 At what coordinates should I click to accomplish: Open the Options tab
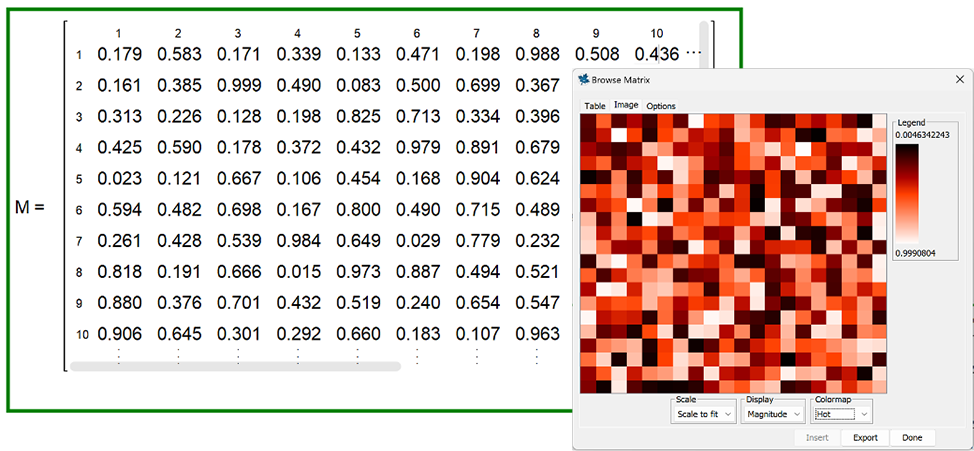[661, 105]
